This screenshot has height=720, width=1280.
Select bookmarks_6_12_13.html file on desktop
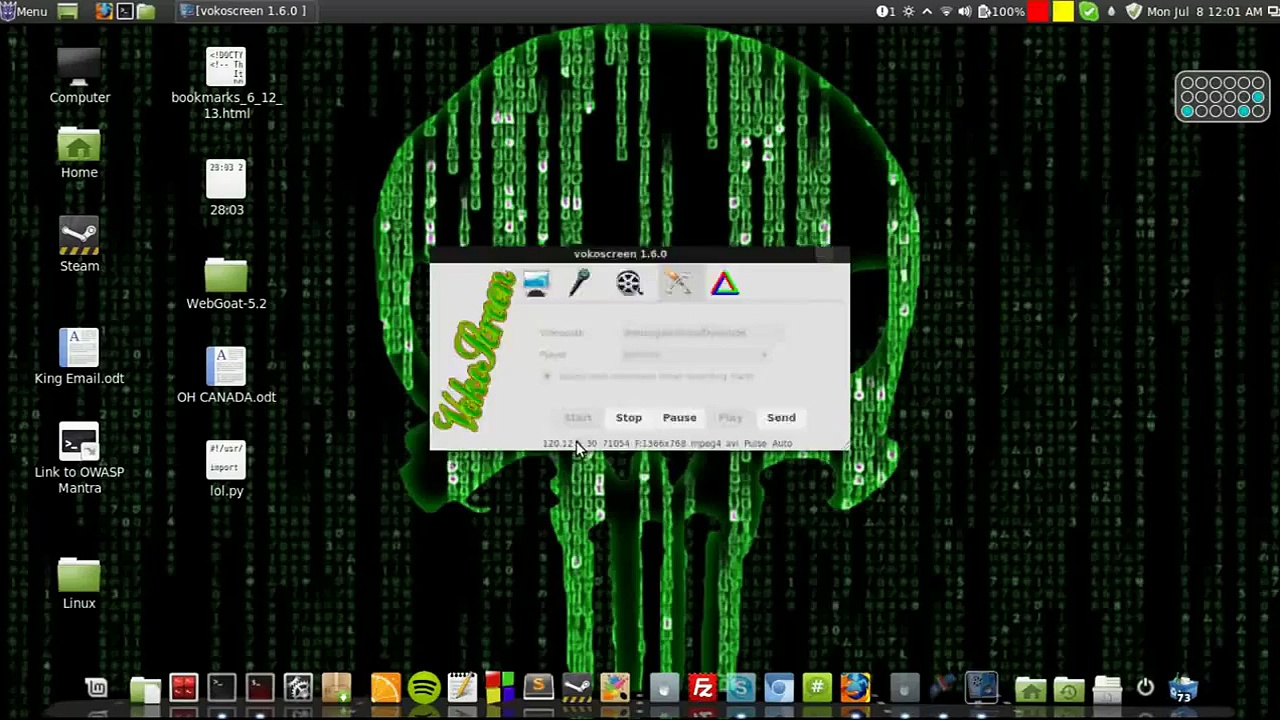[226, 84]
